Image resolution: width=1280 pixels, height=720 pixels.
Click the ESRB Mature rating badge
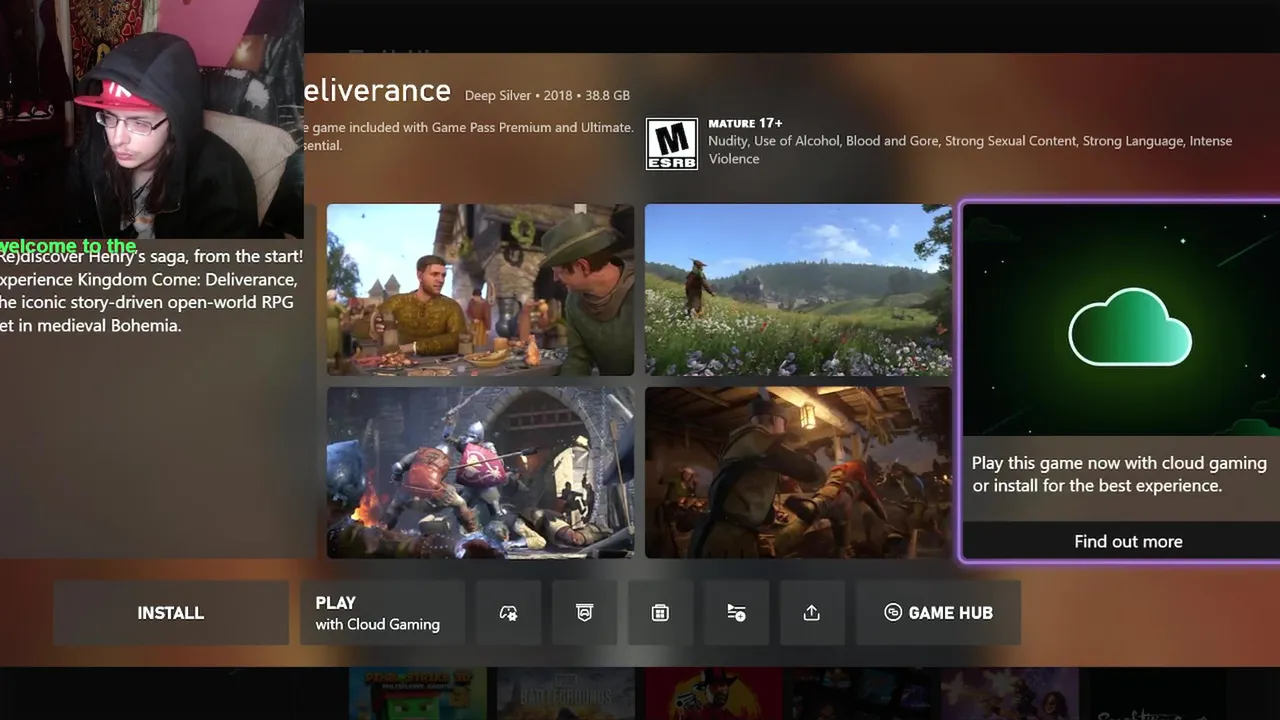tap(672, 144)
